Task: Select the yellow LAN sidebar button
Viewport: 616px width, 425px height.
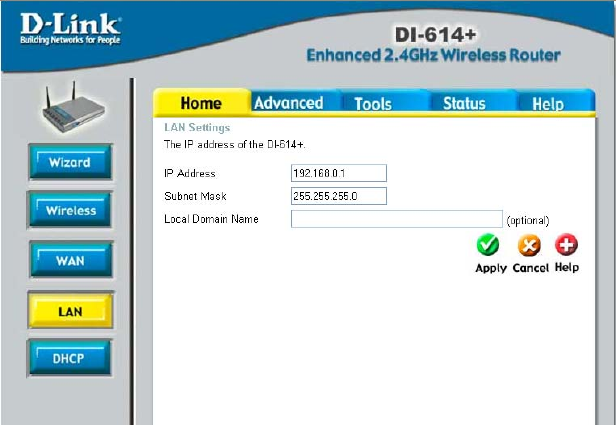Action: coord(70,311)
